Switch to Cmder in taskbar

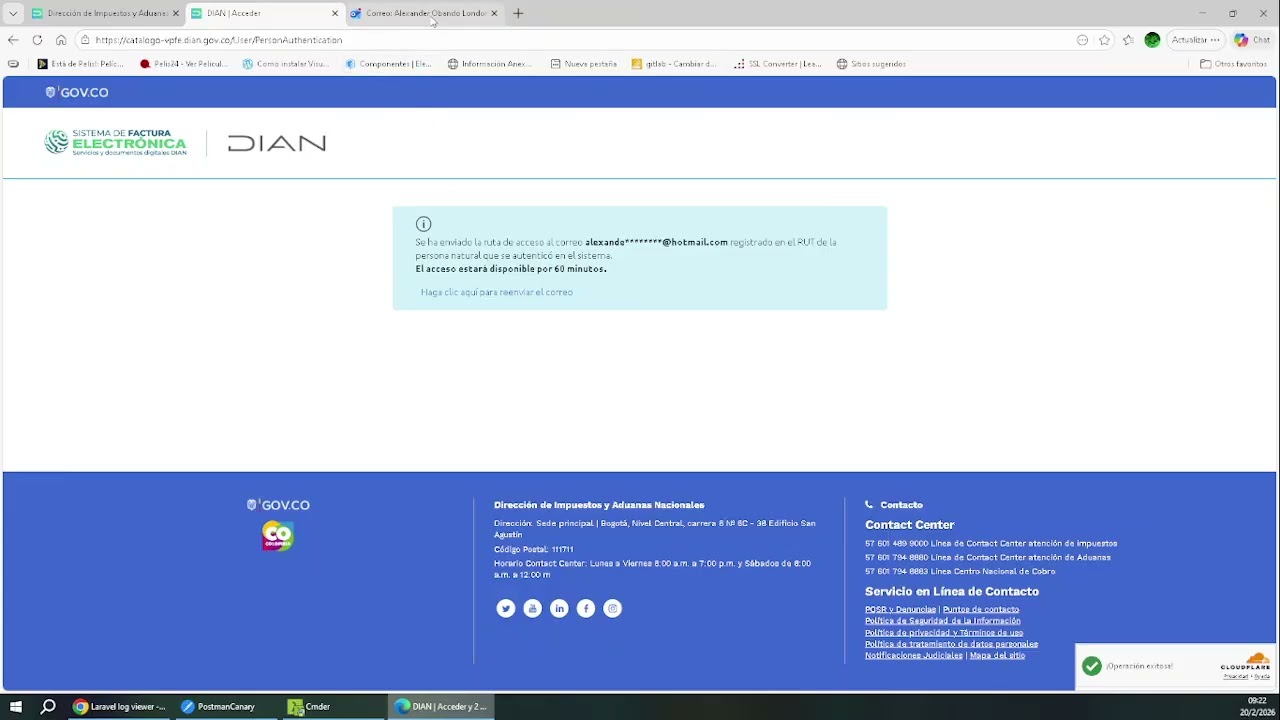click(x=309, y=706)
